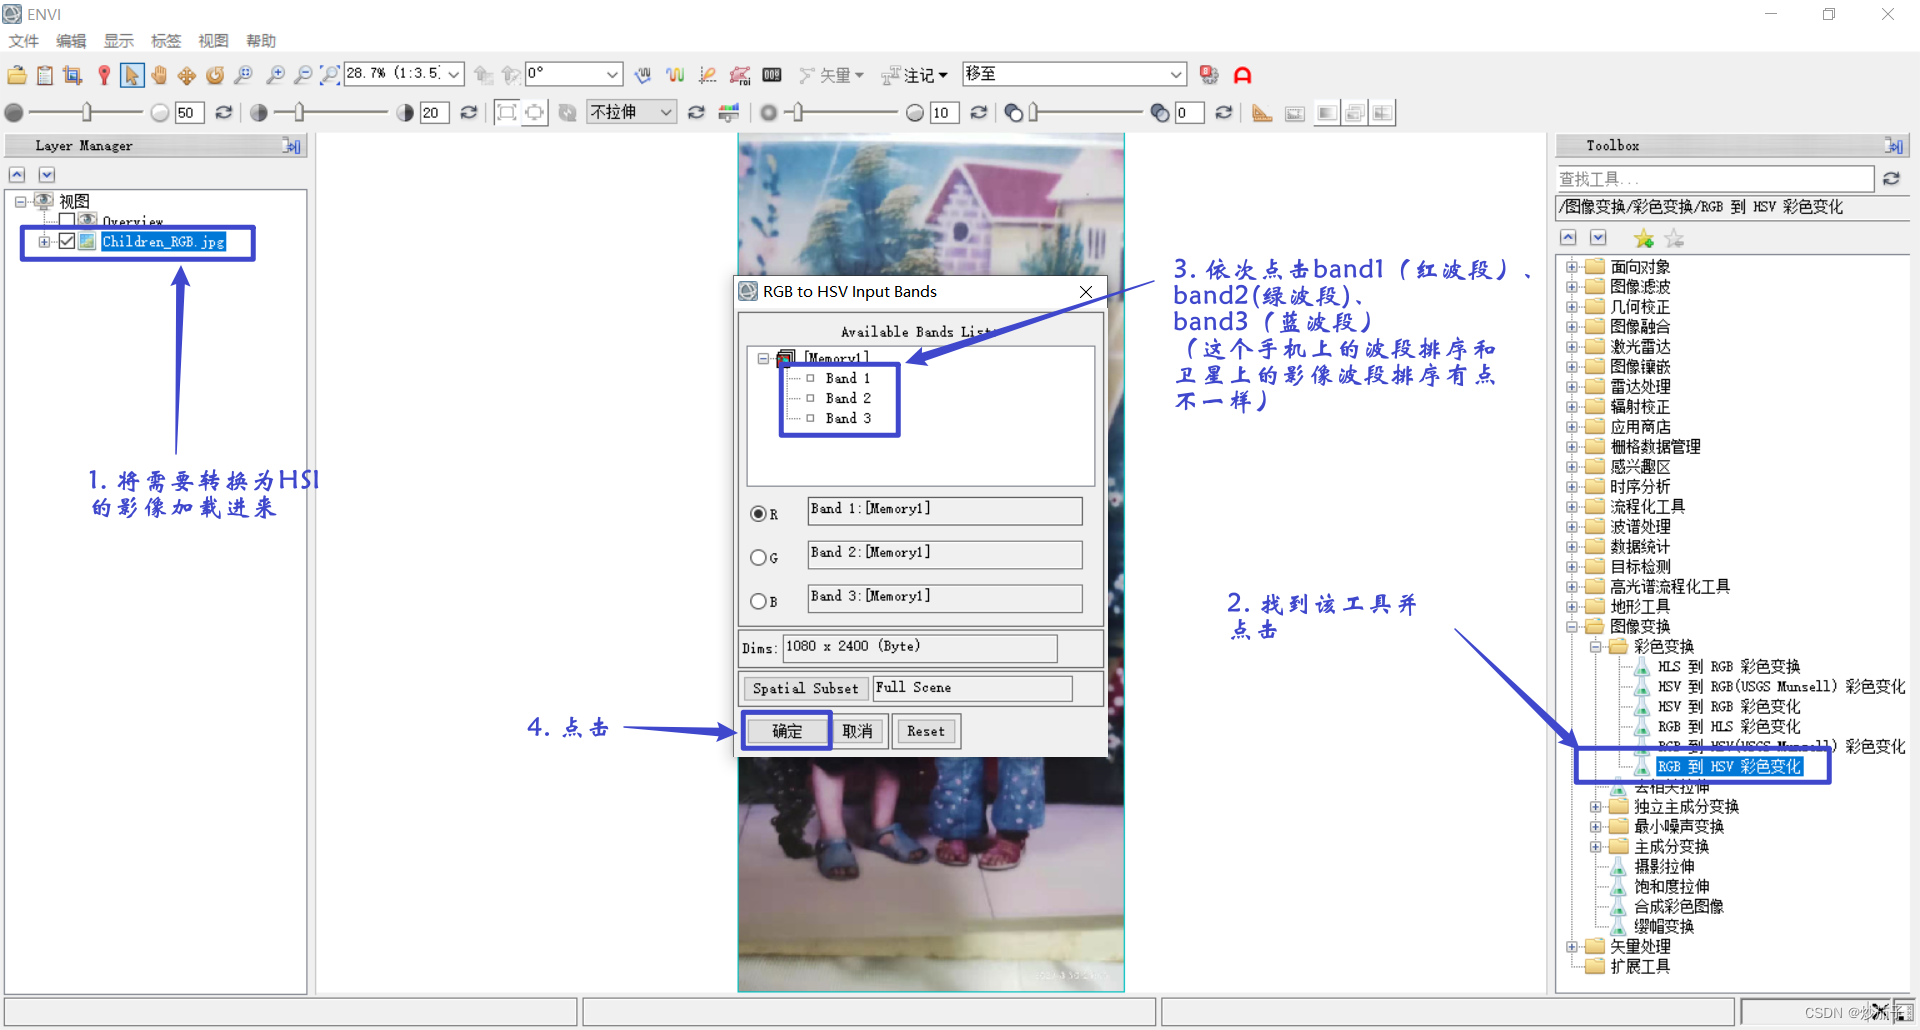This screenshot has width=1920, height=1030.
Task: Click the Data Manager clipboard icon
Action: [x=45, y=75]
